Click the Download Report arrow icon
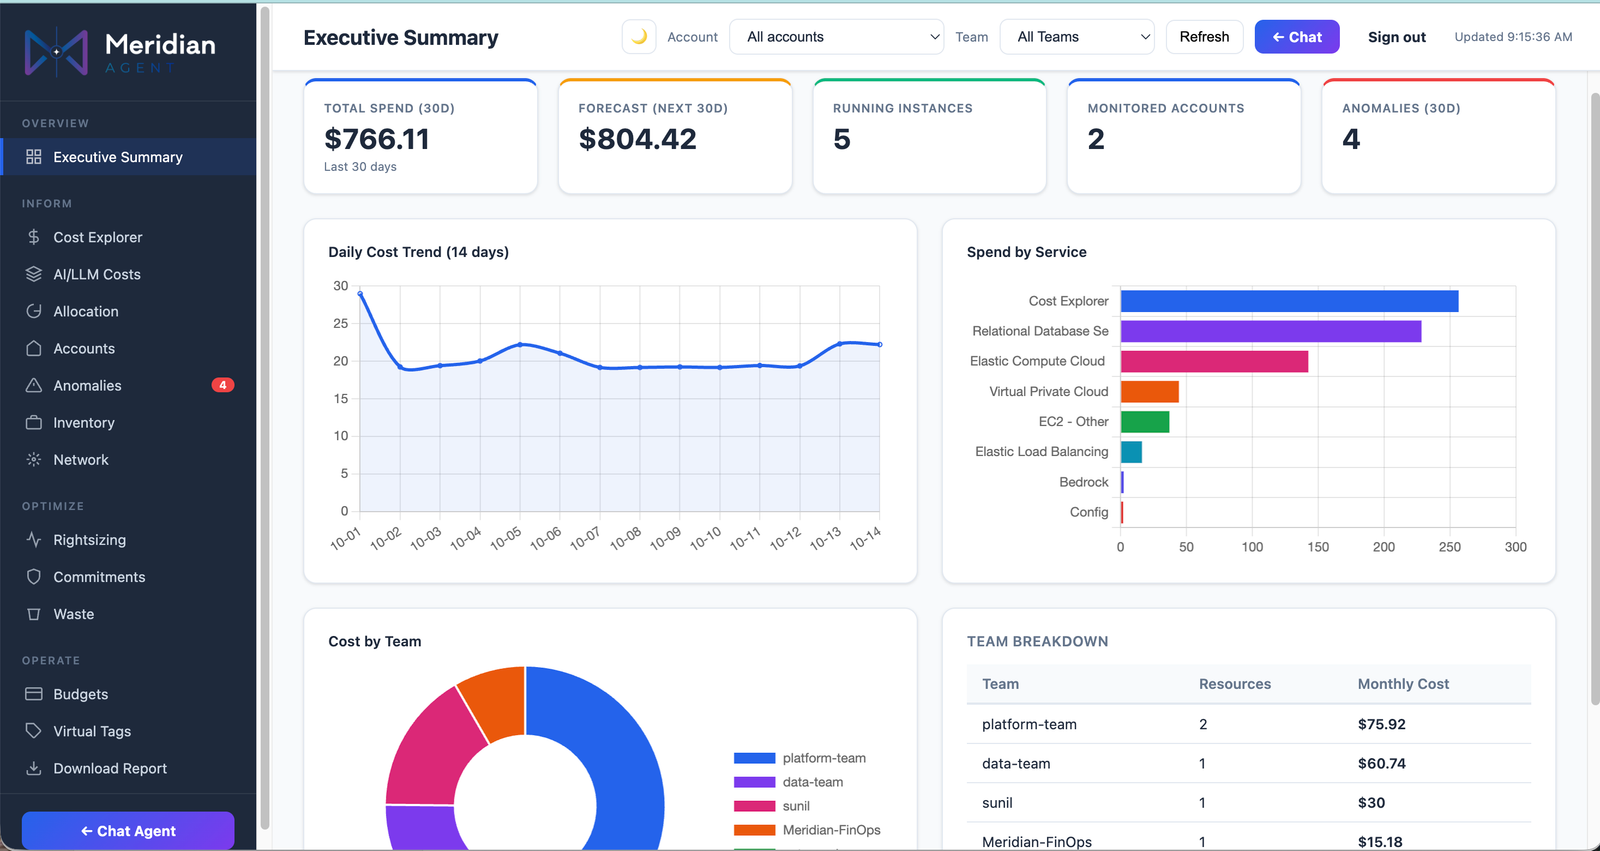Screen dimensions: 1600x851 click(x=34, y=768)
